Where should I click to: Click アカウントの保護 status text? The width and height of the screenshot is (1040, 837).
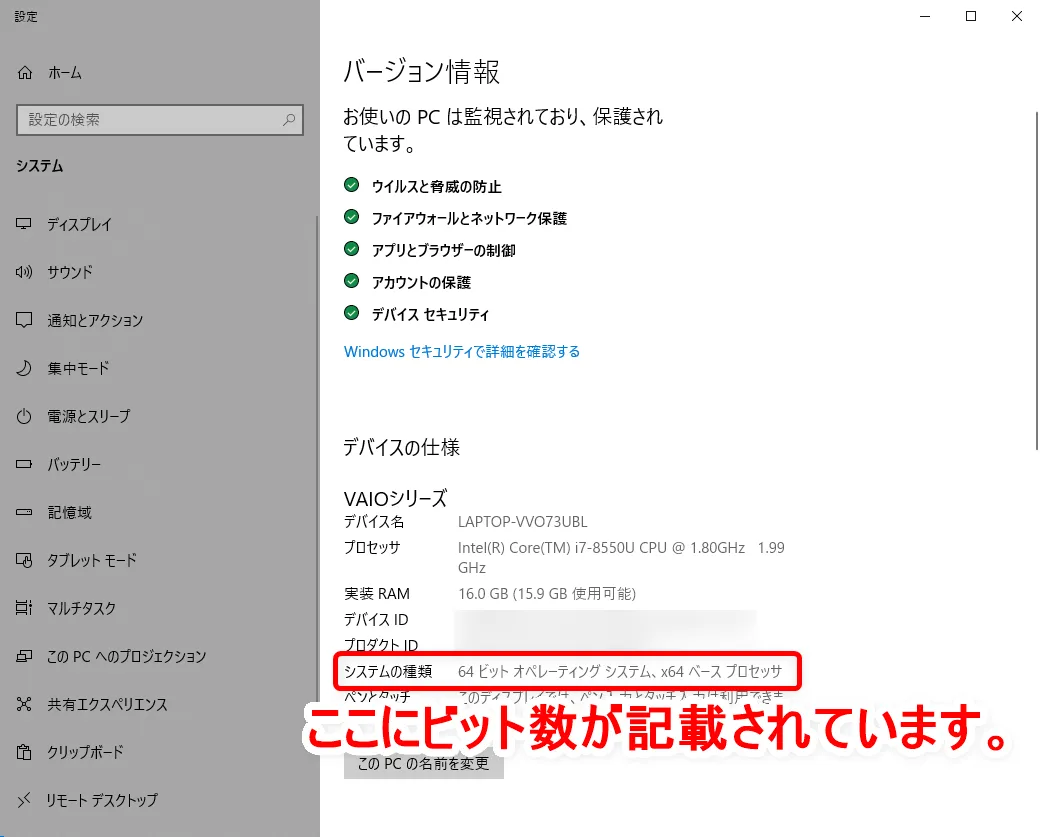(421, 282)
